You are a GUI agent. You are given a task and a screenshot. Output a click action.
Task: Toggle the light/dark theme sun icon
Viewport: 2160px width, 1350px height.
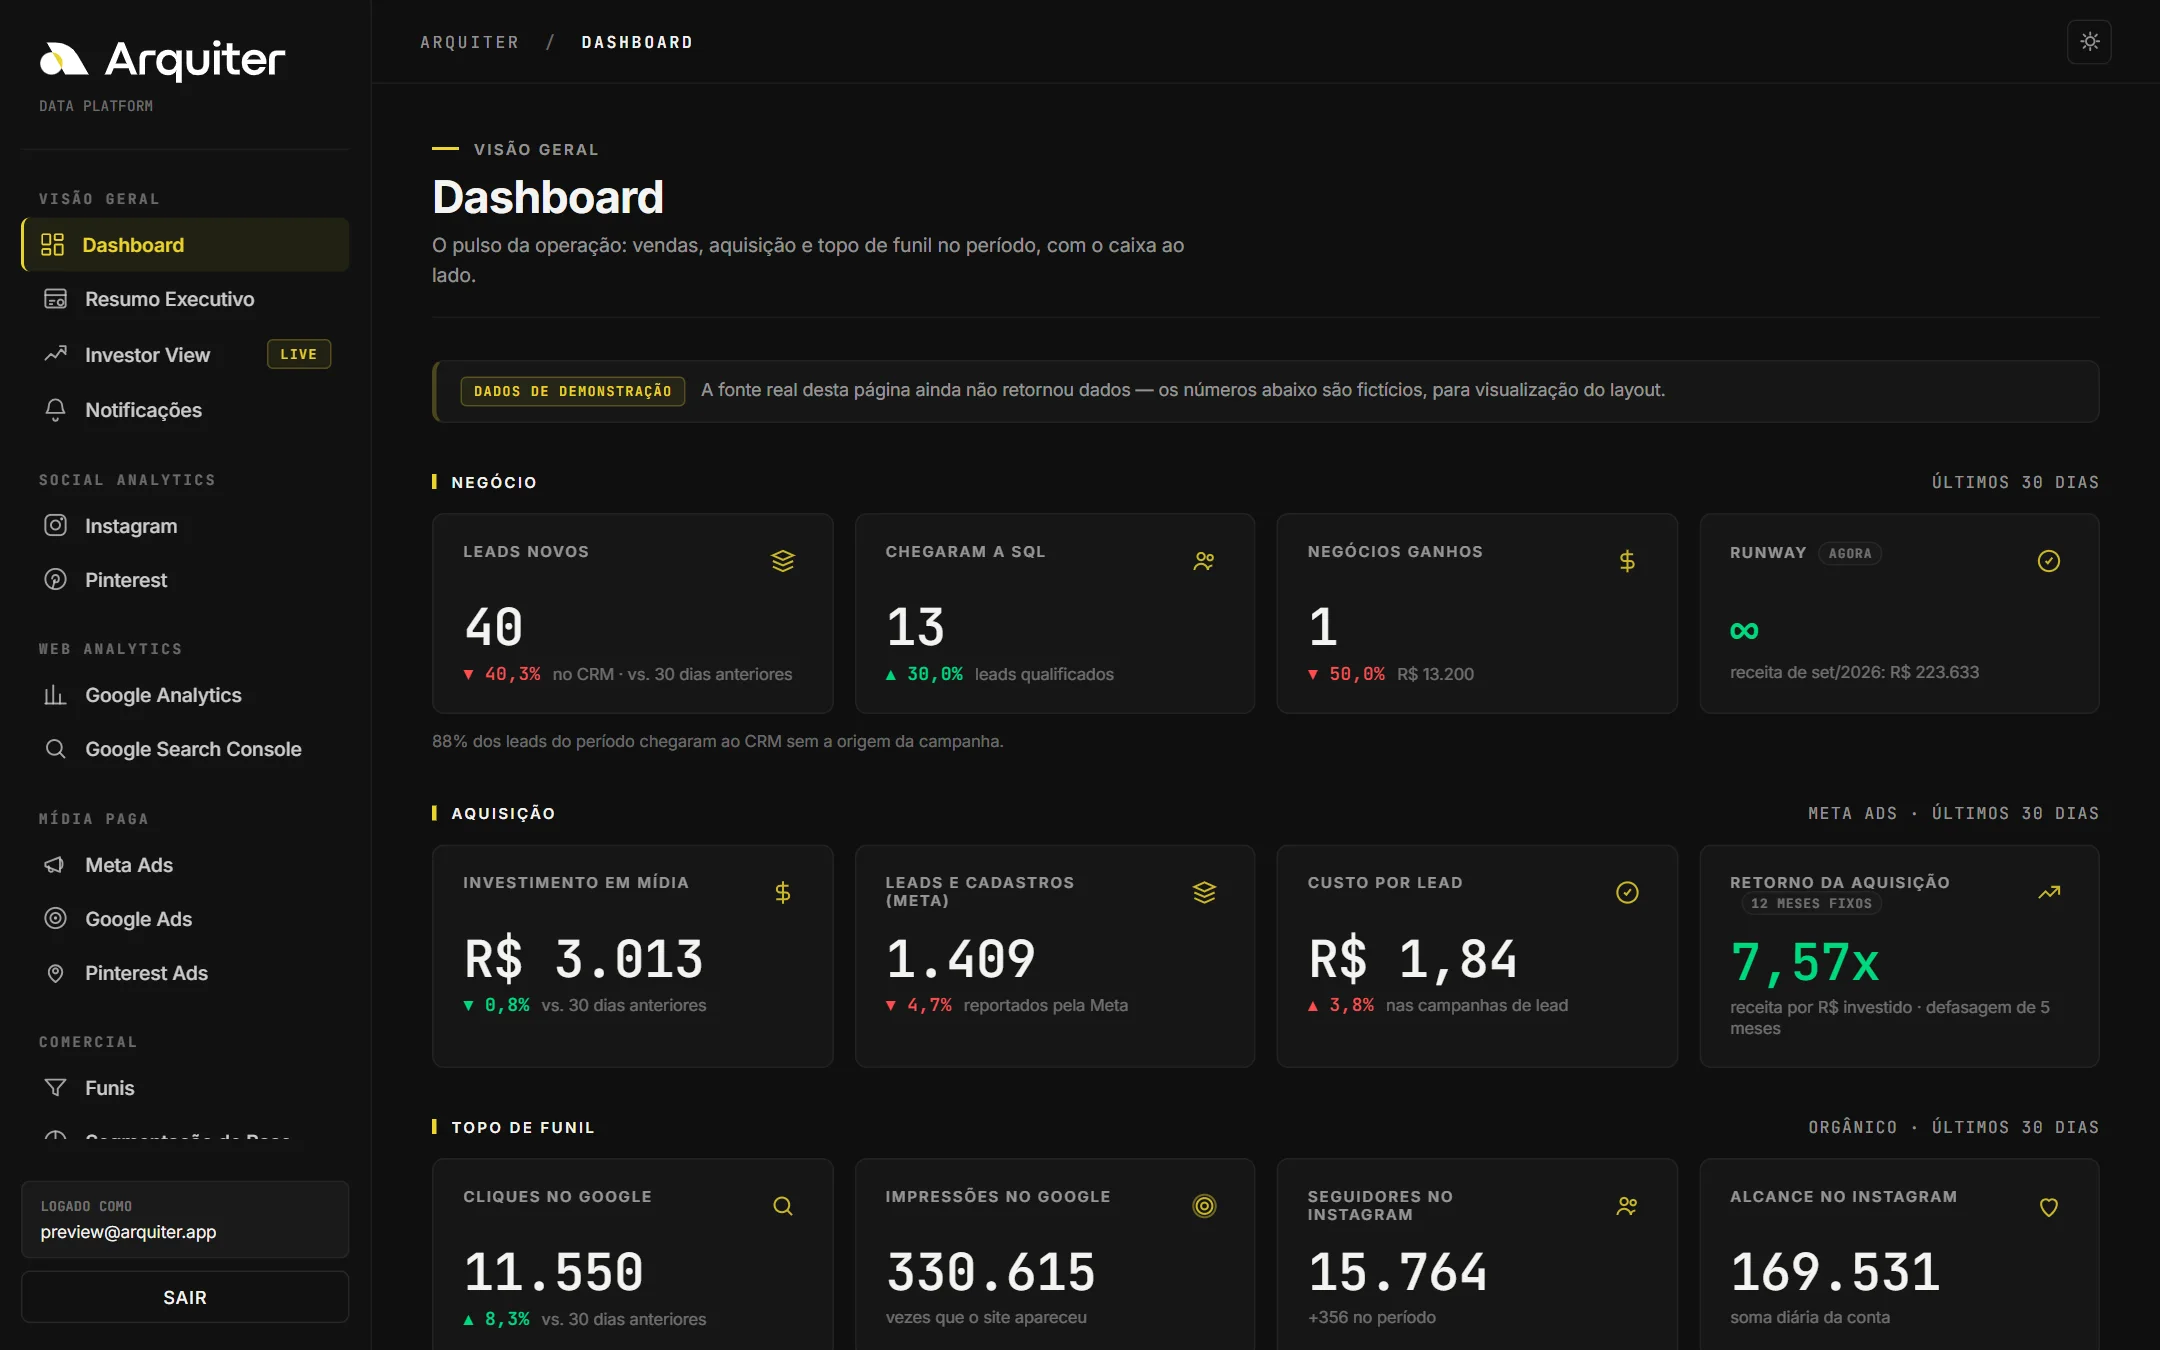click(x=2089, y=42)
